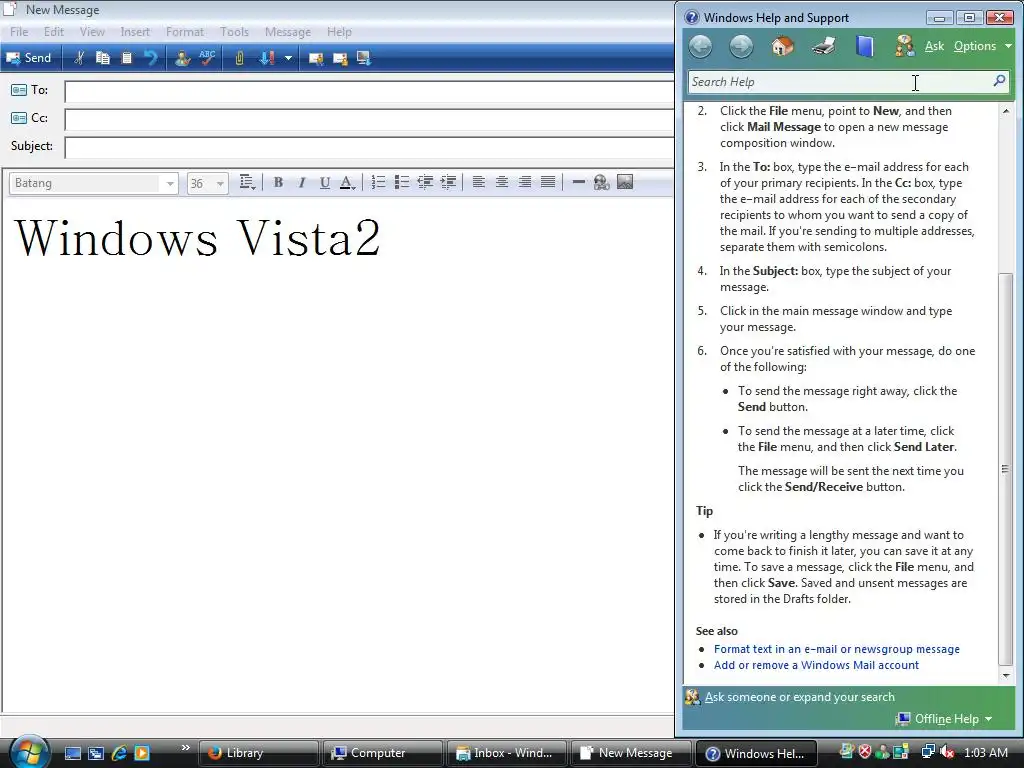Viewport: 1024px width, 768px height.
Task: Attach a file with the paperclip icon
Action: click(240, 58)
